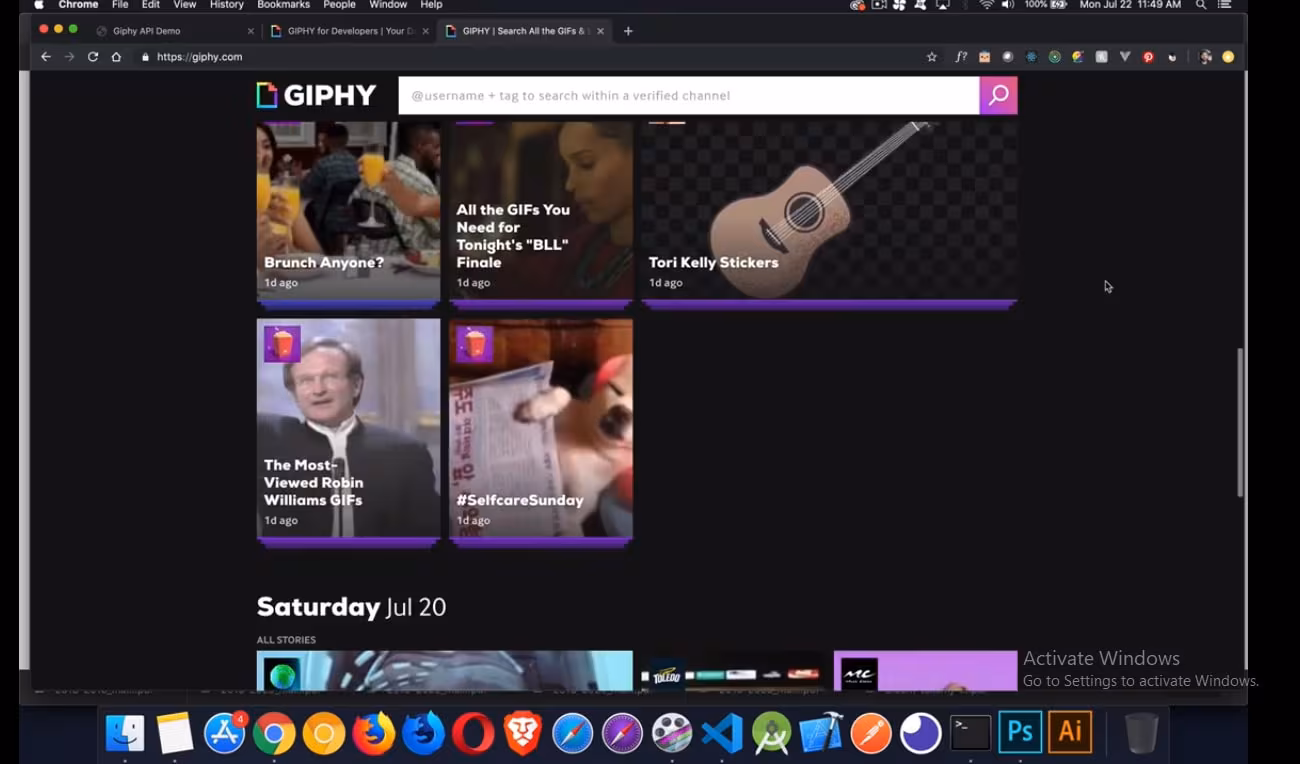Click the browser forward arrow
1300x764 pixels.
69,57
